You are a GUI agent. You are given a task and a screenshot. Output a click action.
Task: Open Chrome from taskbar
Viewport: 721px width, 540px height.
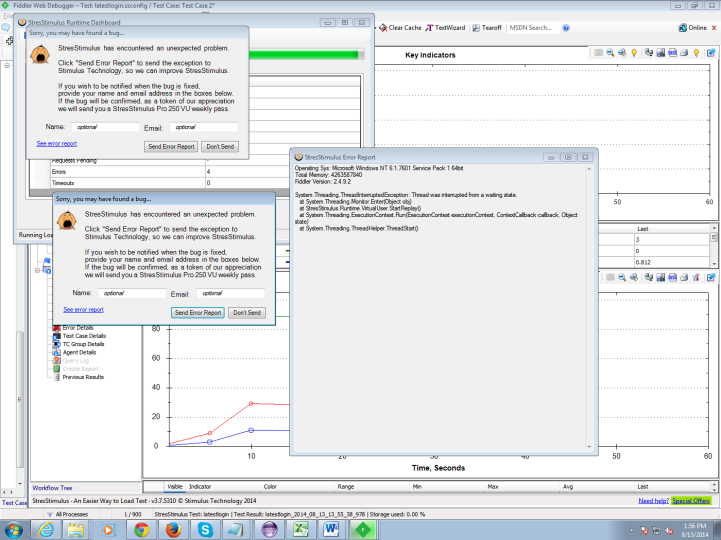[x=141, y=530]
